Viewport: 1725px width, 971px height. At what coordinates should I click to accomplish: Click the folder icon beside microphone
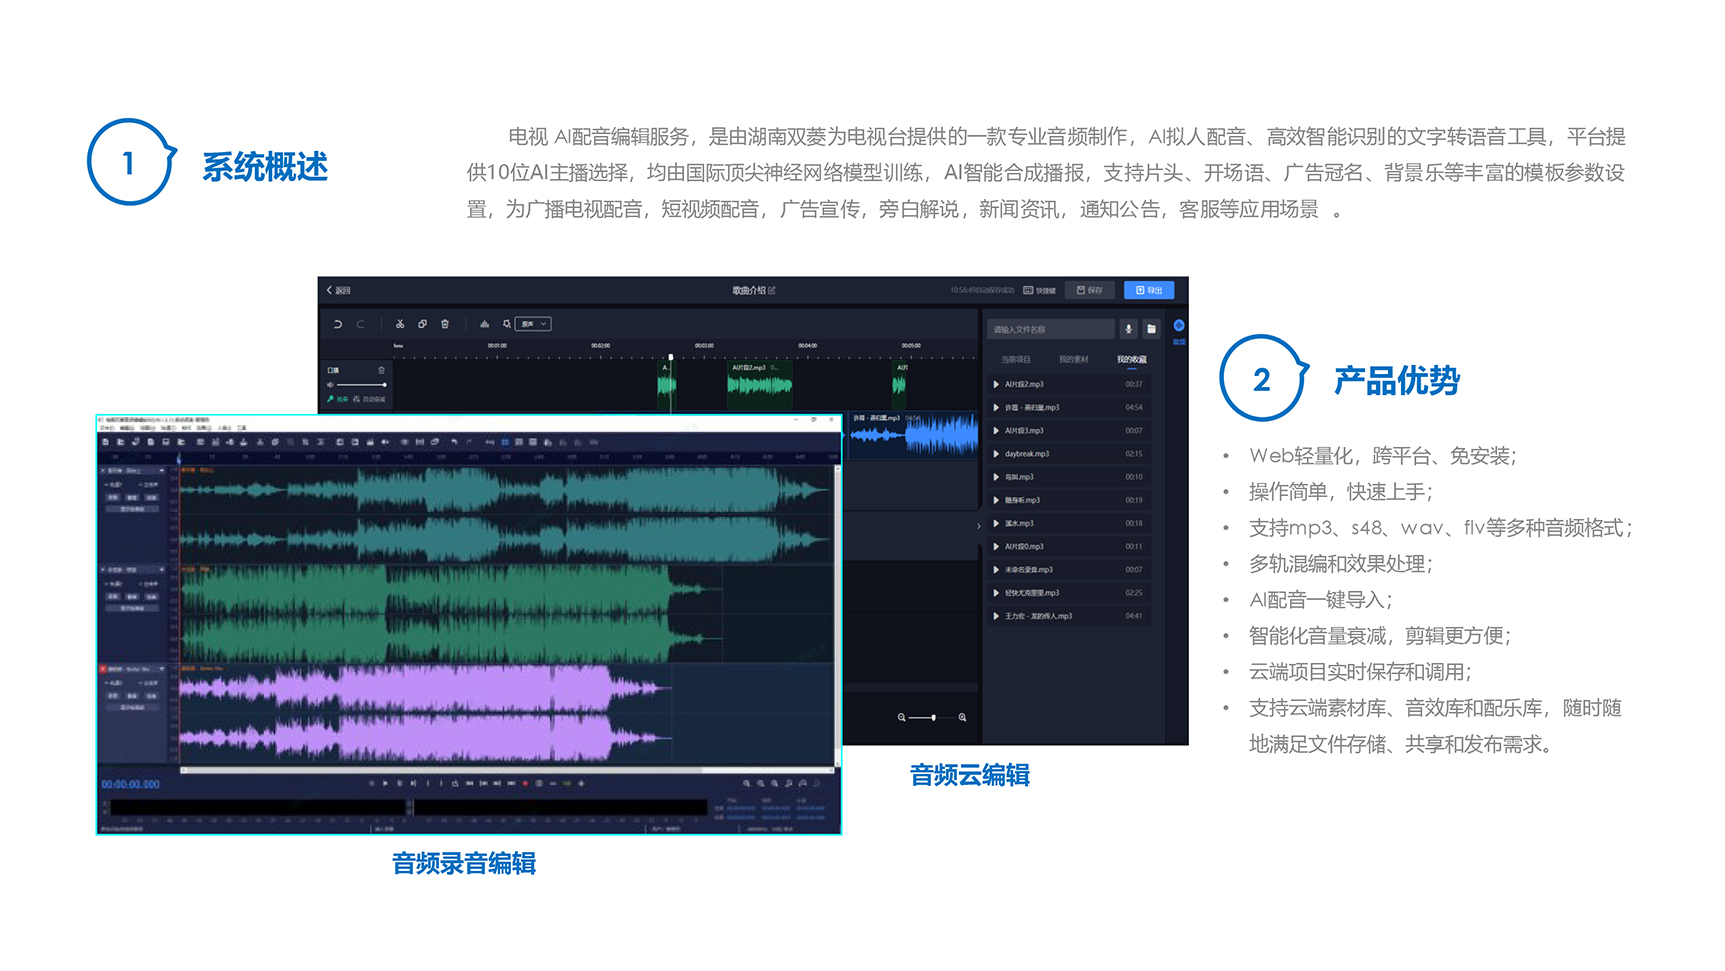point(1151,329)
